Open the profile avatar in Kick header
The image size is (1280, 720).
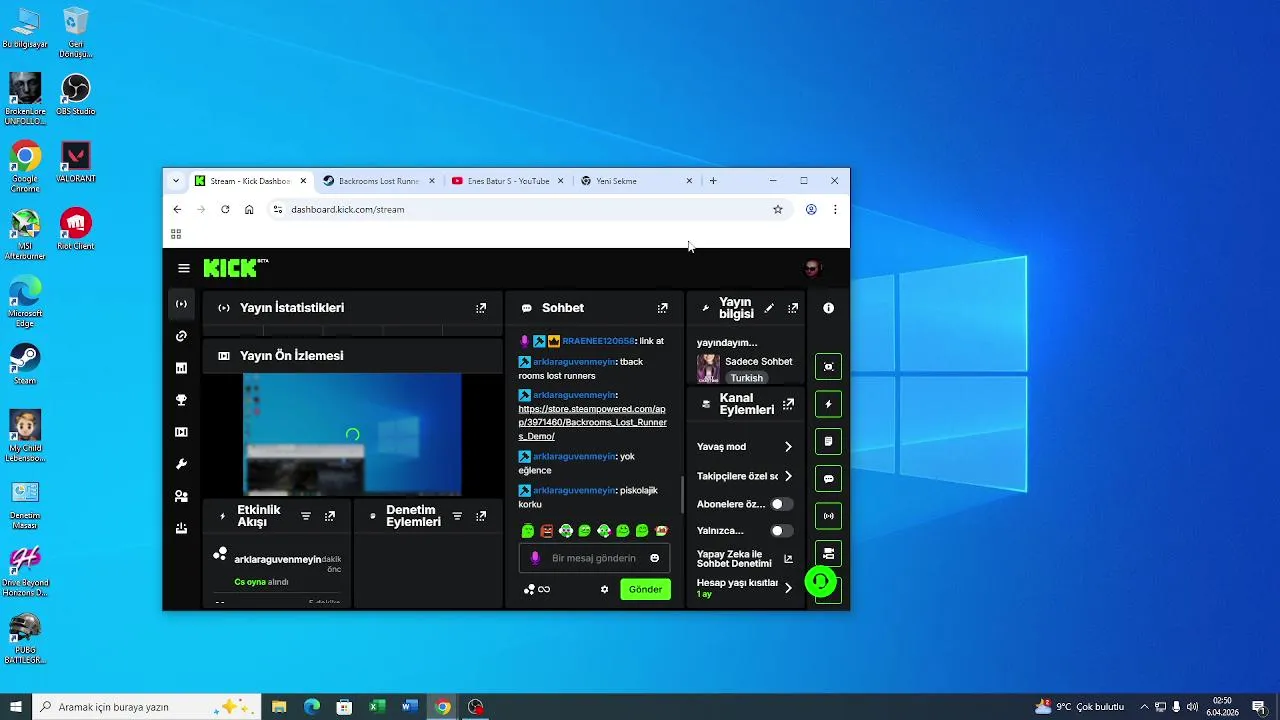tap(812, 268)
